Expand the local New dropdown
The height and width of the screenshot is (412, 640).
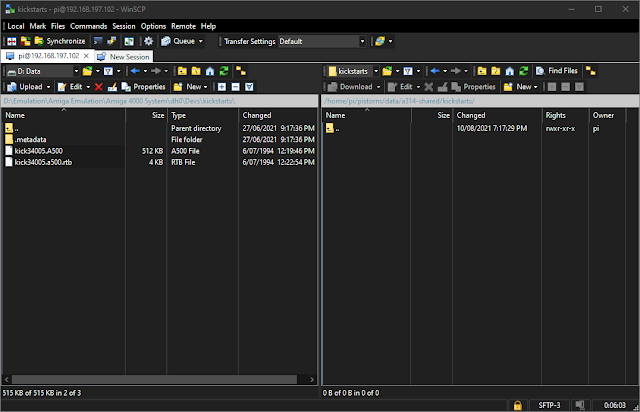205,87
